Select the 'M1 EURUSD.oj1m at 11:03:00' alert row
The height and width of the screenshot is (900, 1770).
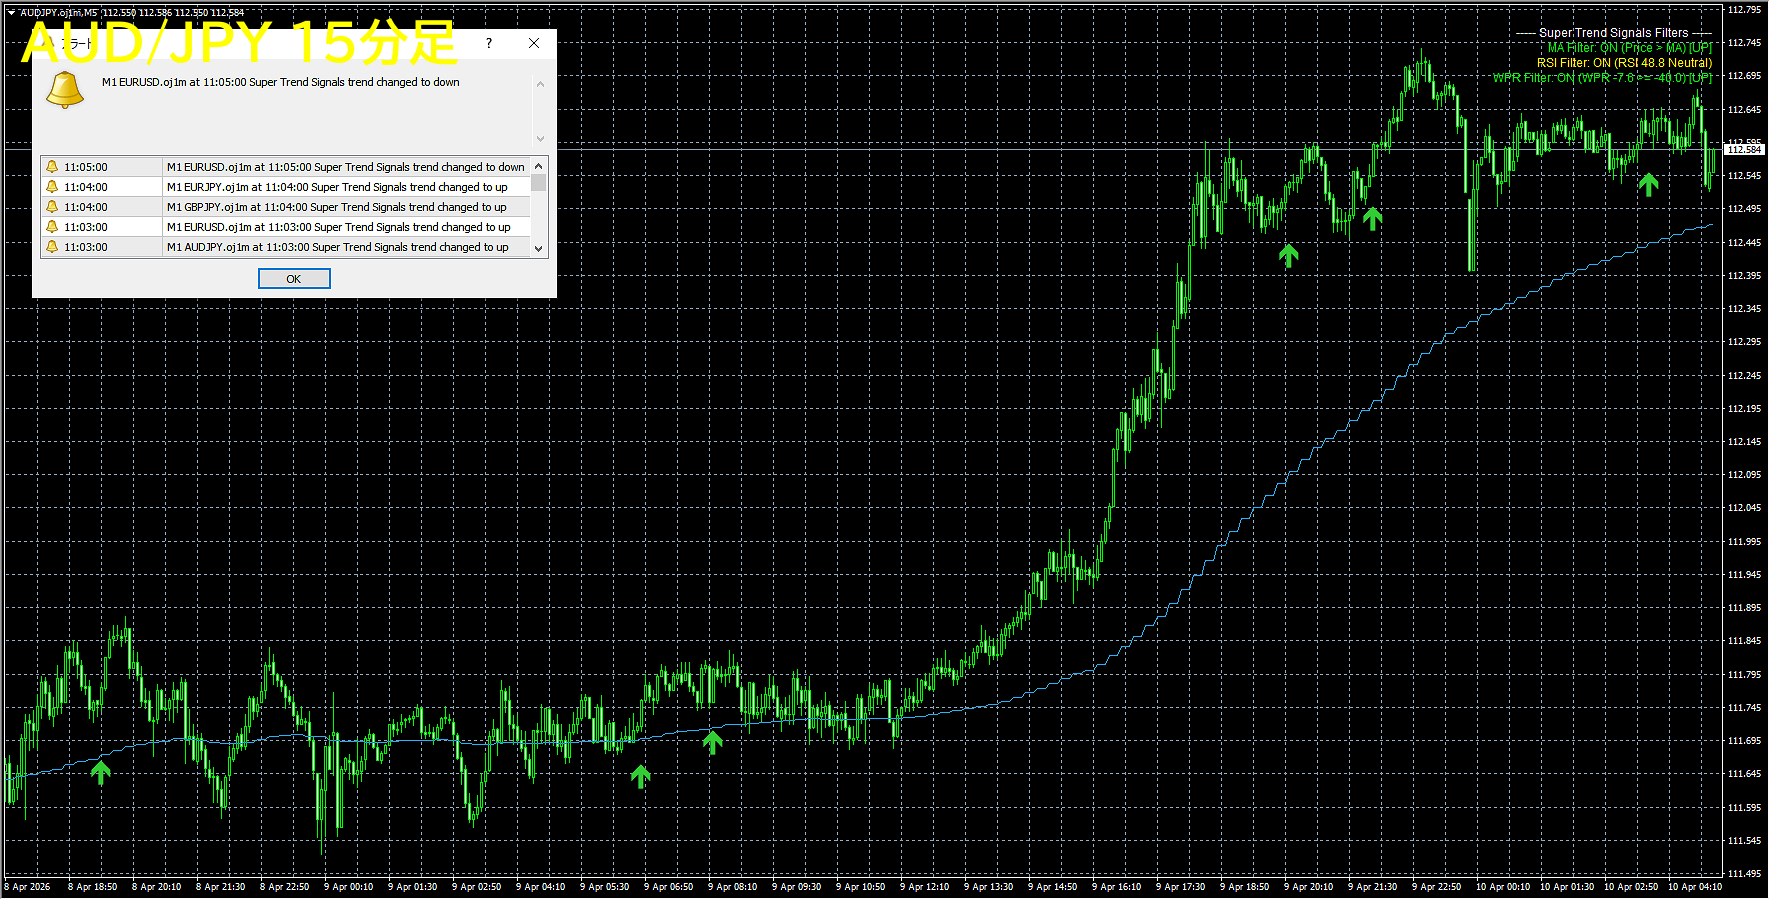286,227
